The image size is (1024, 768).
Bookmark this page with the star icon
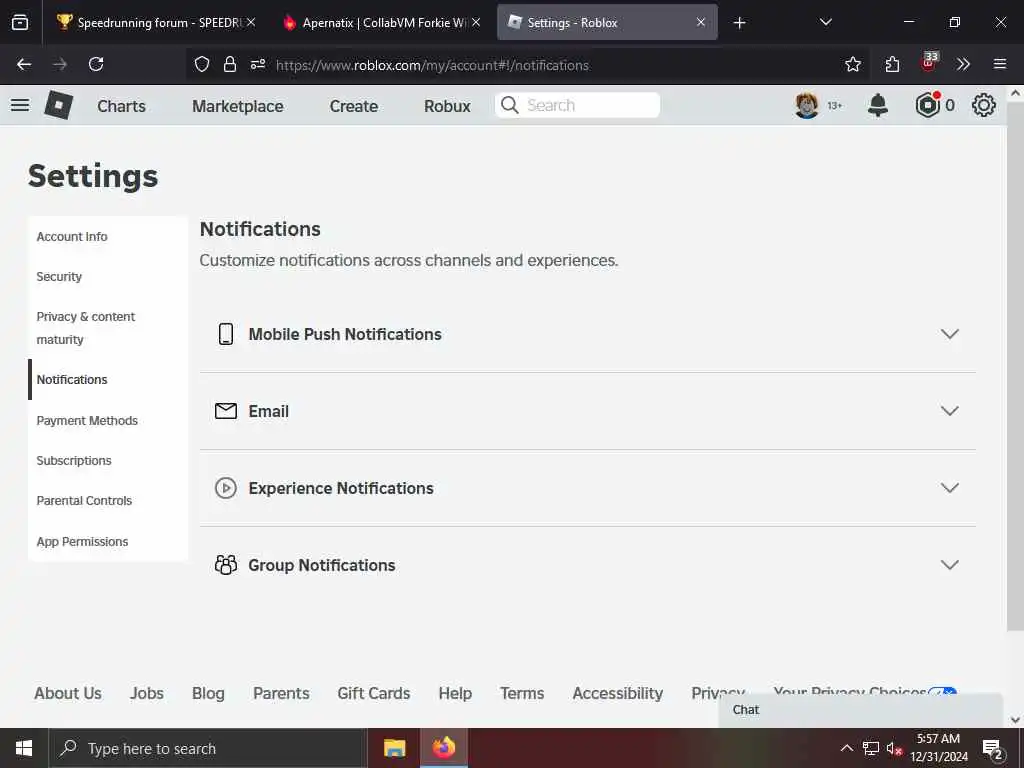coord(852,64)
